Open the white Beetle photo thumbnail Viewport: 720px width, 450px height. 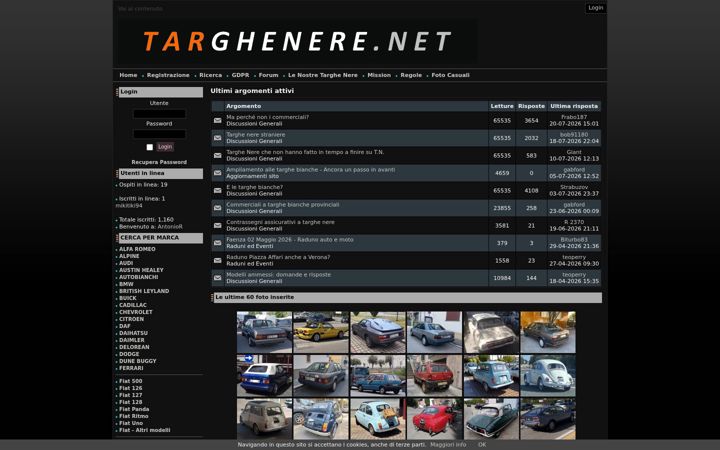click(548, 376)
